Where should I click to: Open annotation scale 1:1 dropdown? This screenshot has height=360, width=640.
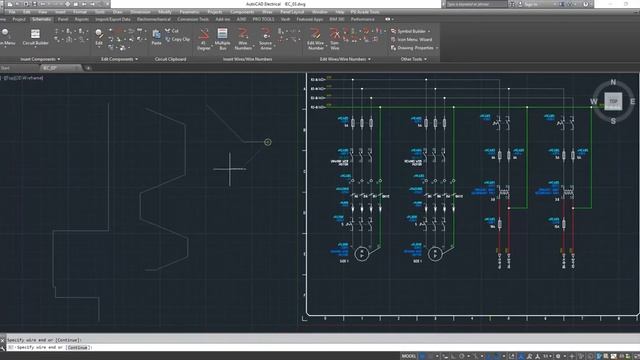[x=547, y=356]
